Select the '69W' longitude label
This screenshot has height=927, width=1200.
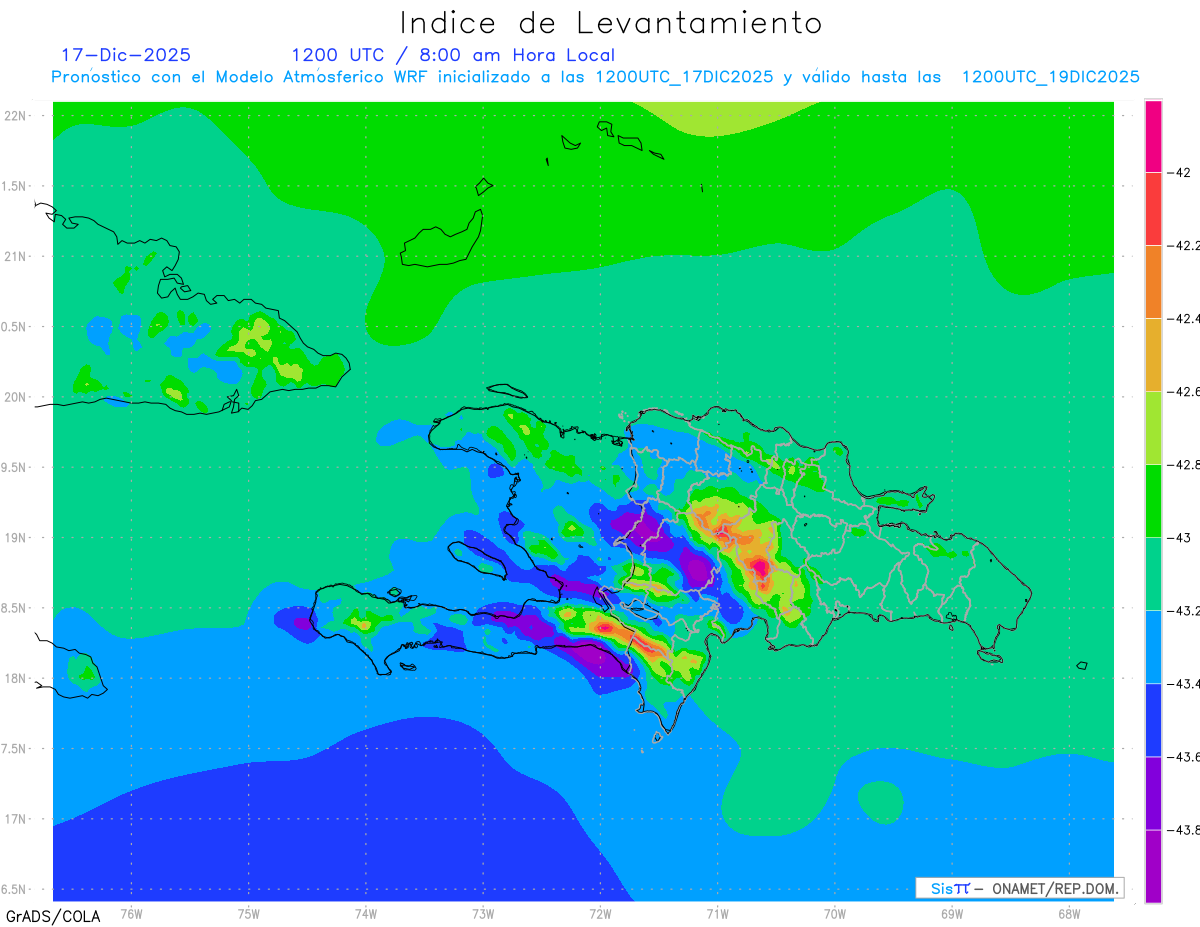[x=952, y=914]
